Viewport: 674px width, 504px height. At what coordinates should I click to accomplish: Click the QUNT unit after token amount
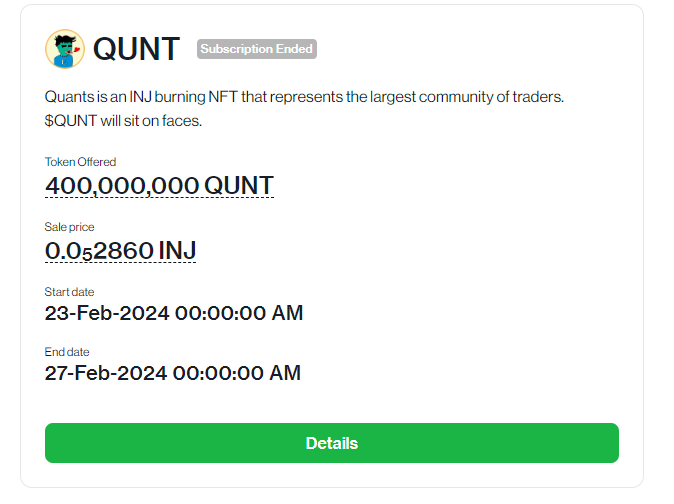point(239,186)
